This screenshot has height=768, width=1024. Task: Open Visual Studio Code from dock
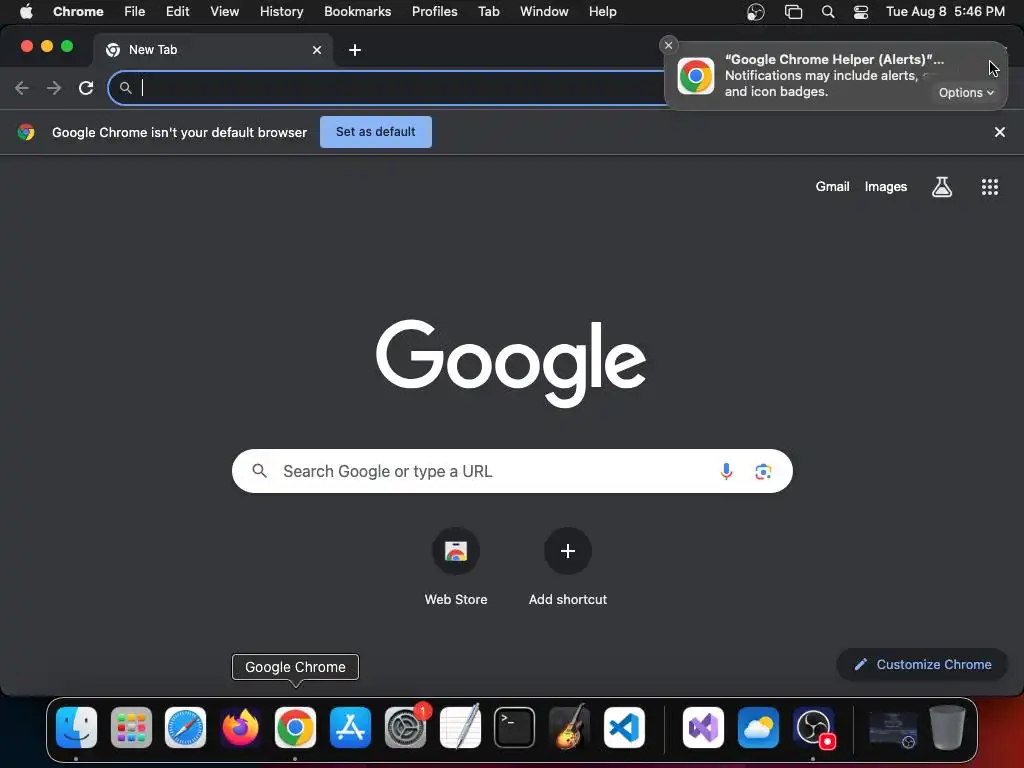tap(624, 727)
